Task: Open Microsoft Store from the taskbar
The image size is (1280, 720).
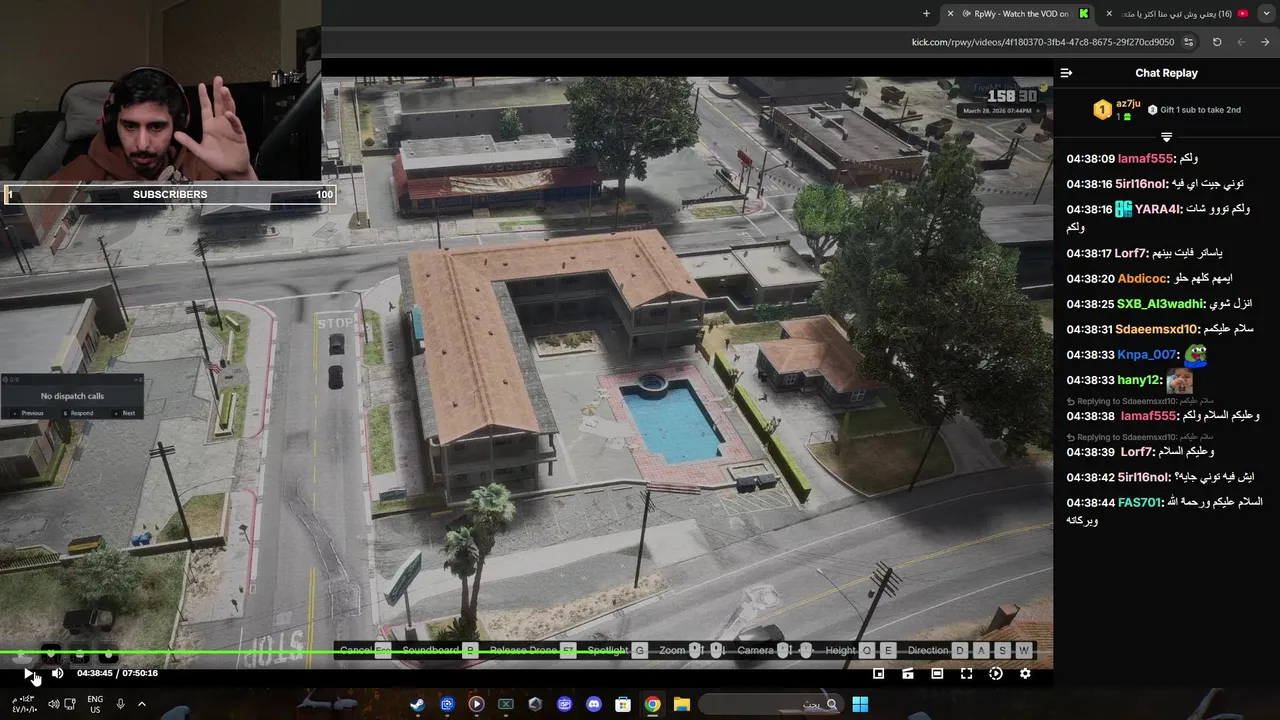Action: (x=623, y=704)
